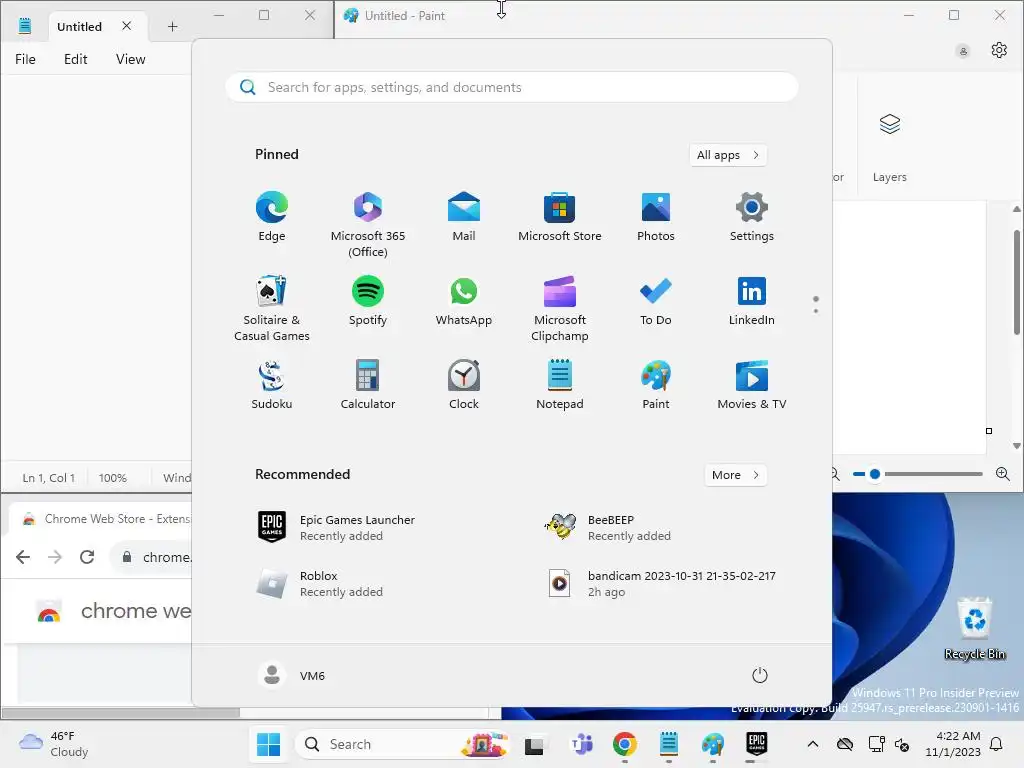This screenshot has width=1024, height=768.
Task: Open the Photos pinned app
Action: pos(656,217)
